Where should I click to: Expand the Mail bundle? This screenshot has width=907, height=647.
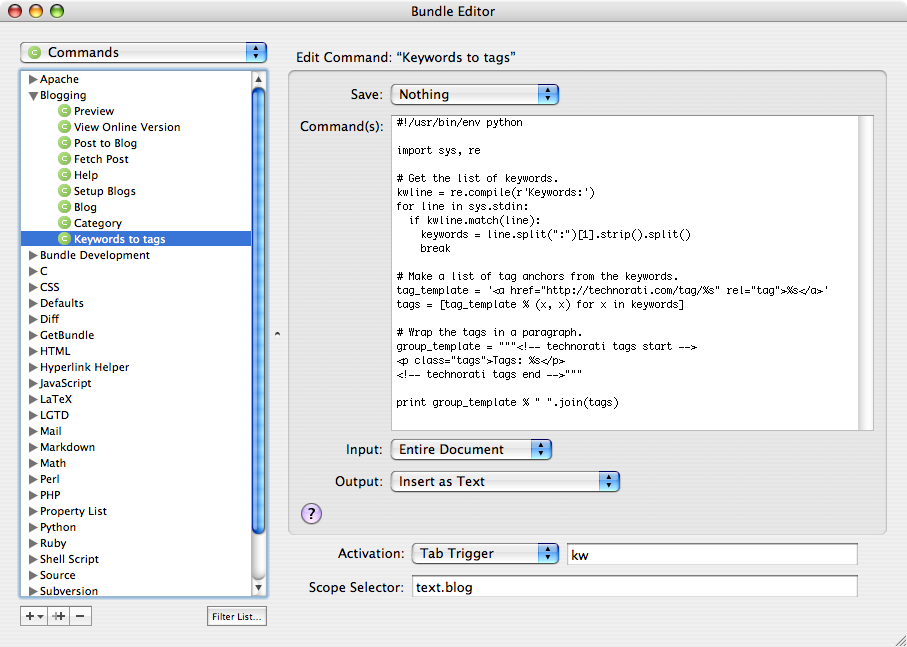(x=33, y=431)
